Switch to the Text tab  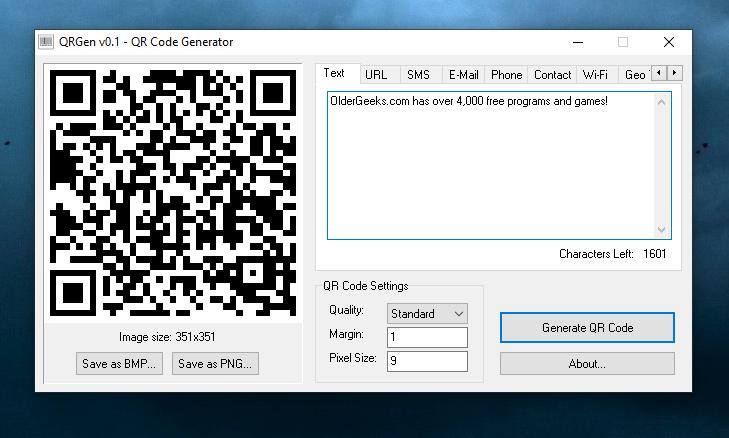point(338,73)
